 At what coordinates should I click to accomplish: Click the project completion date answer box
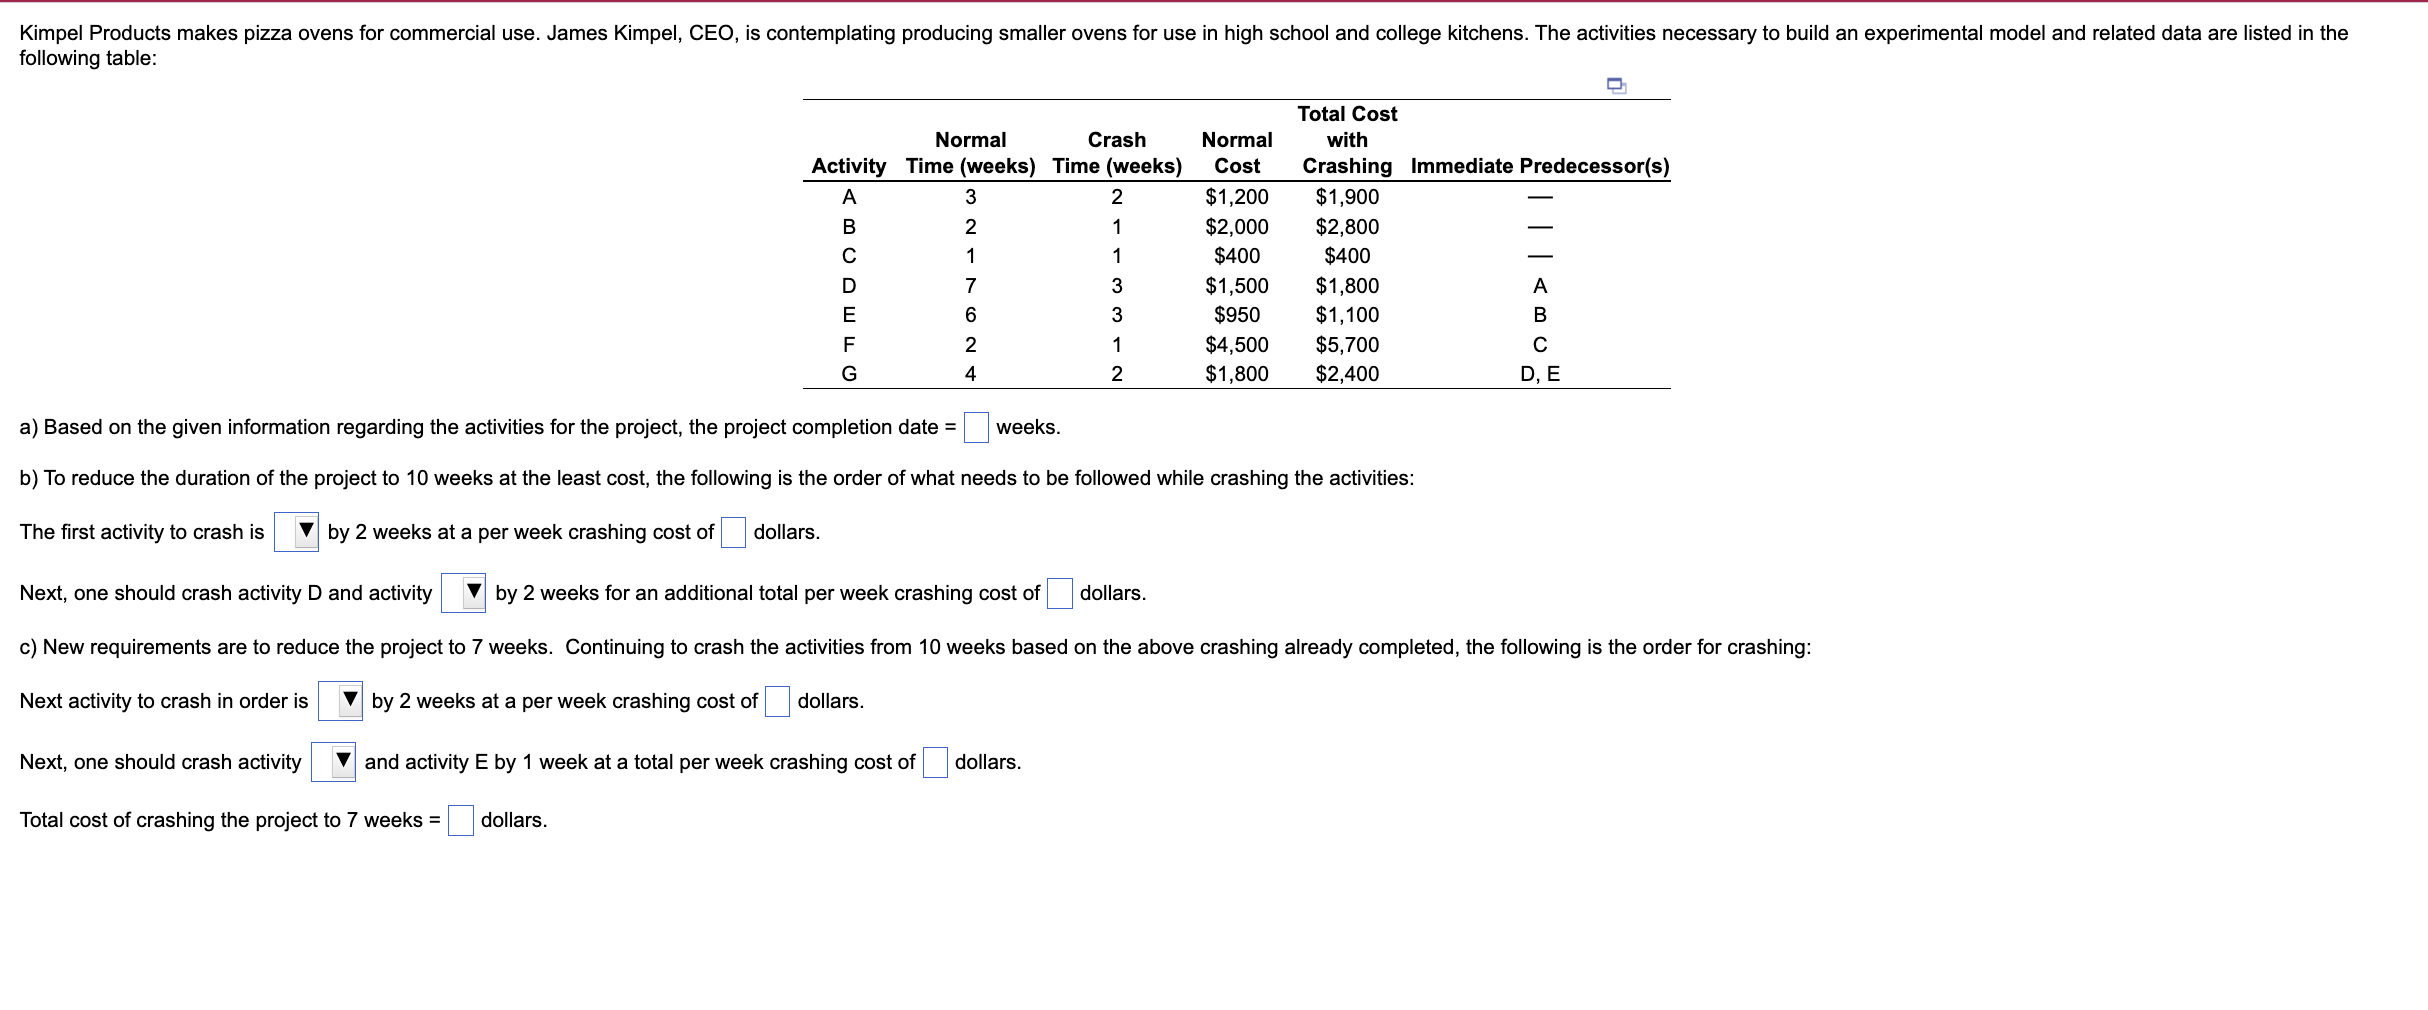(974, 428)
